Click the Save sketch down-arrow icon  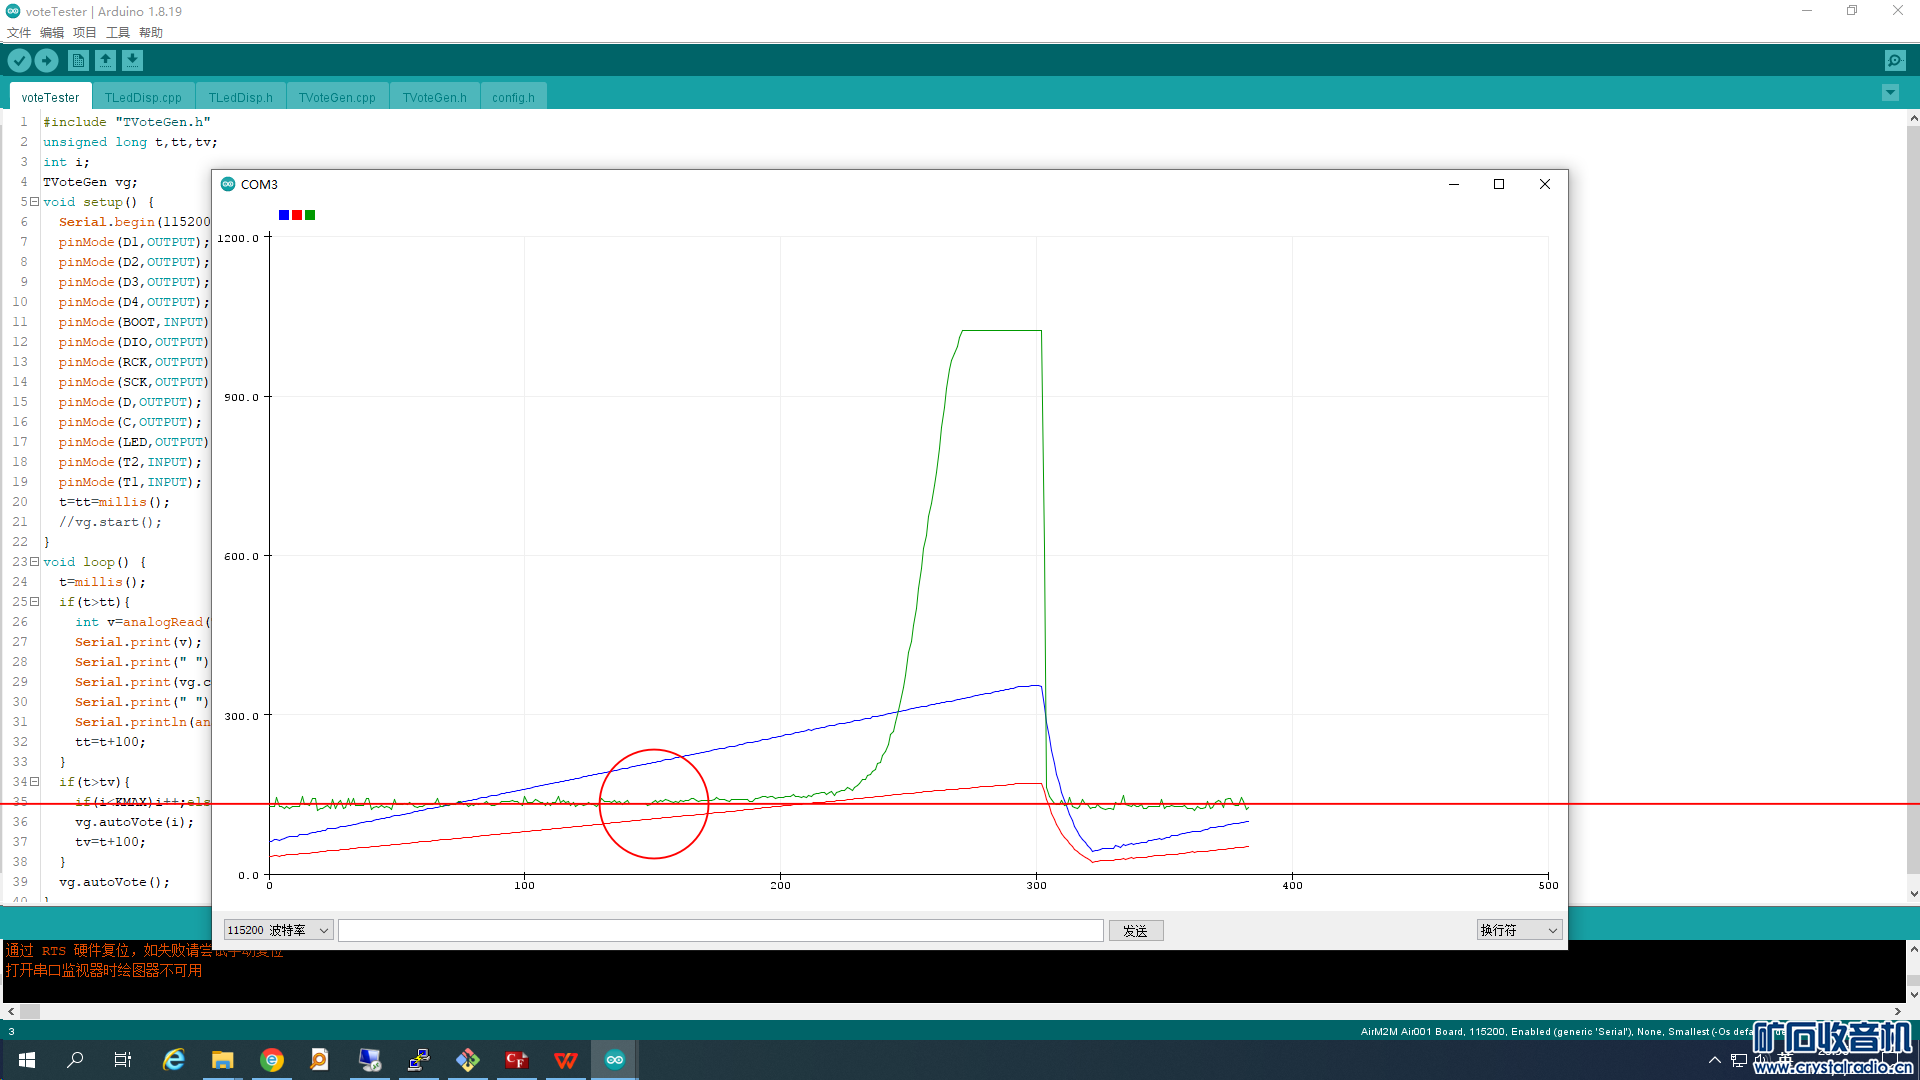coord(132,61)
